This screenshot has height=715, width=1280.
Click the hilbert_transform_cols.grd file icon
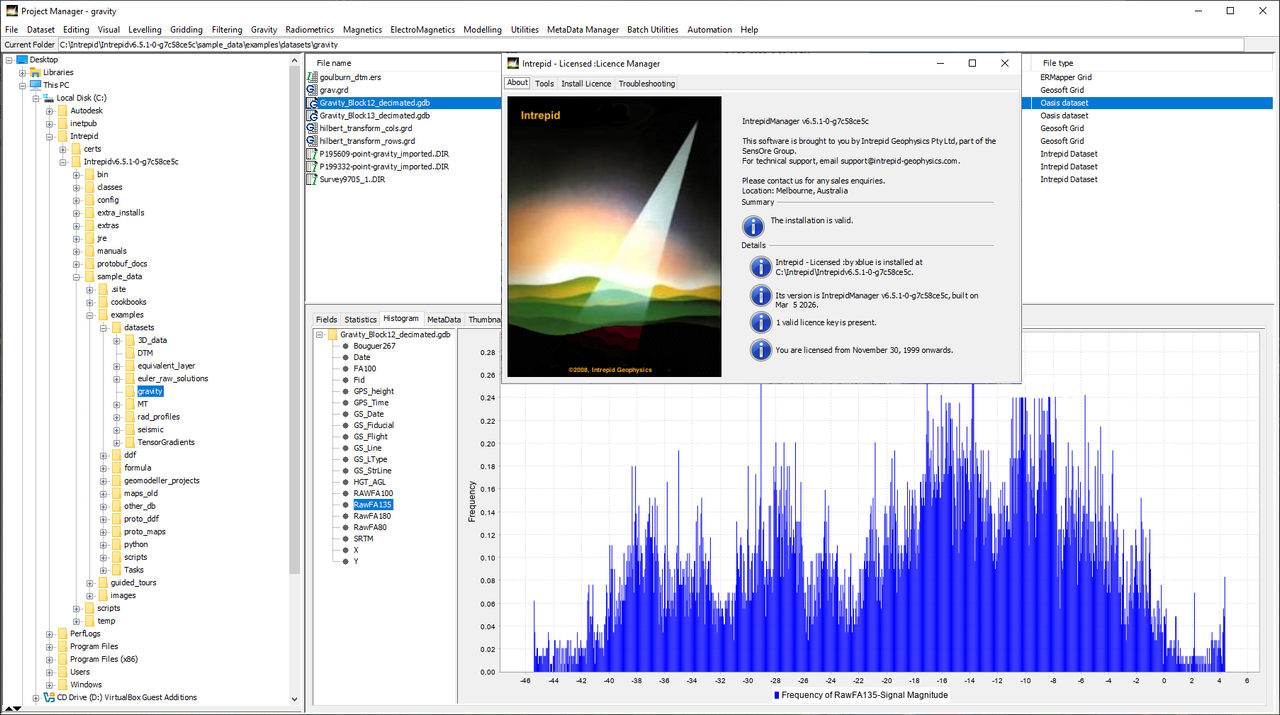(312, 128)
